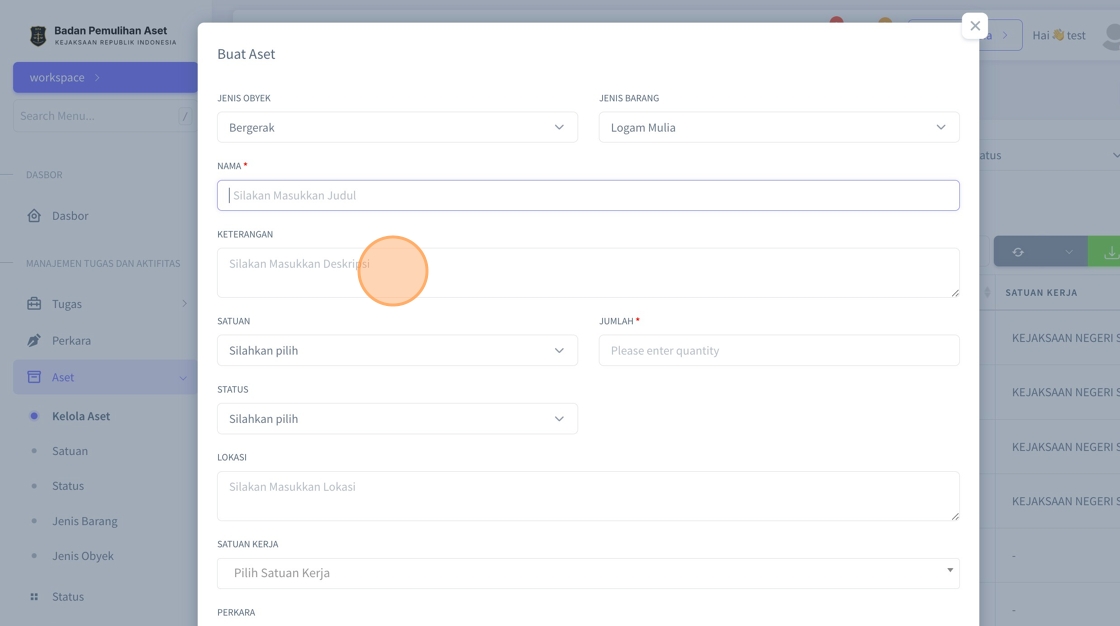Click the Hai test user greeting
This screenshot has height=626, width=1120.
coord(1059,35)
